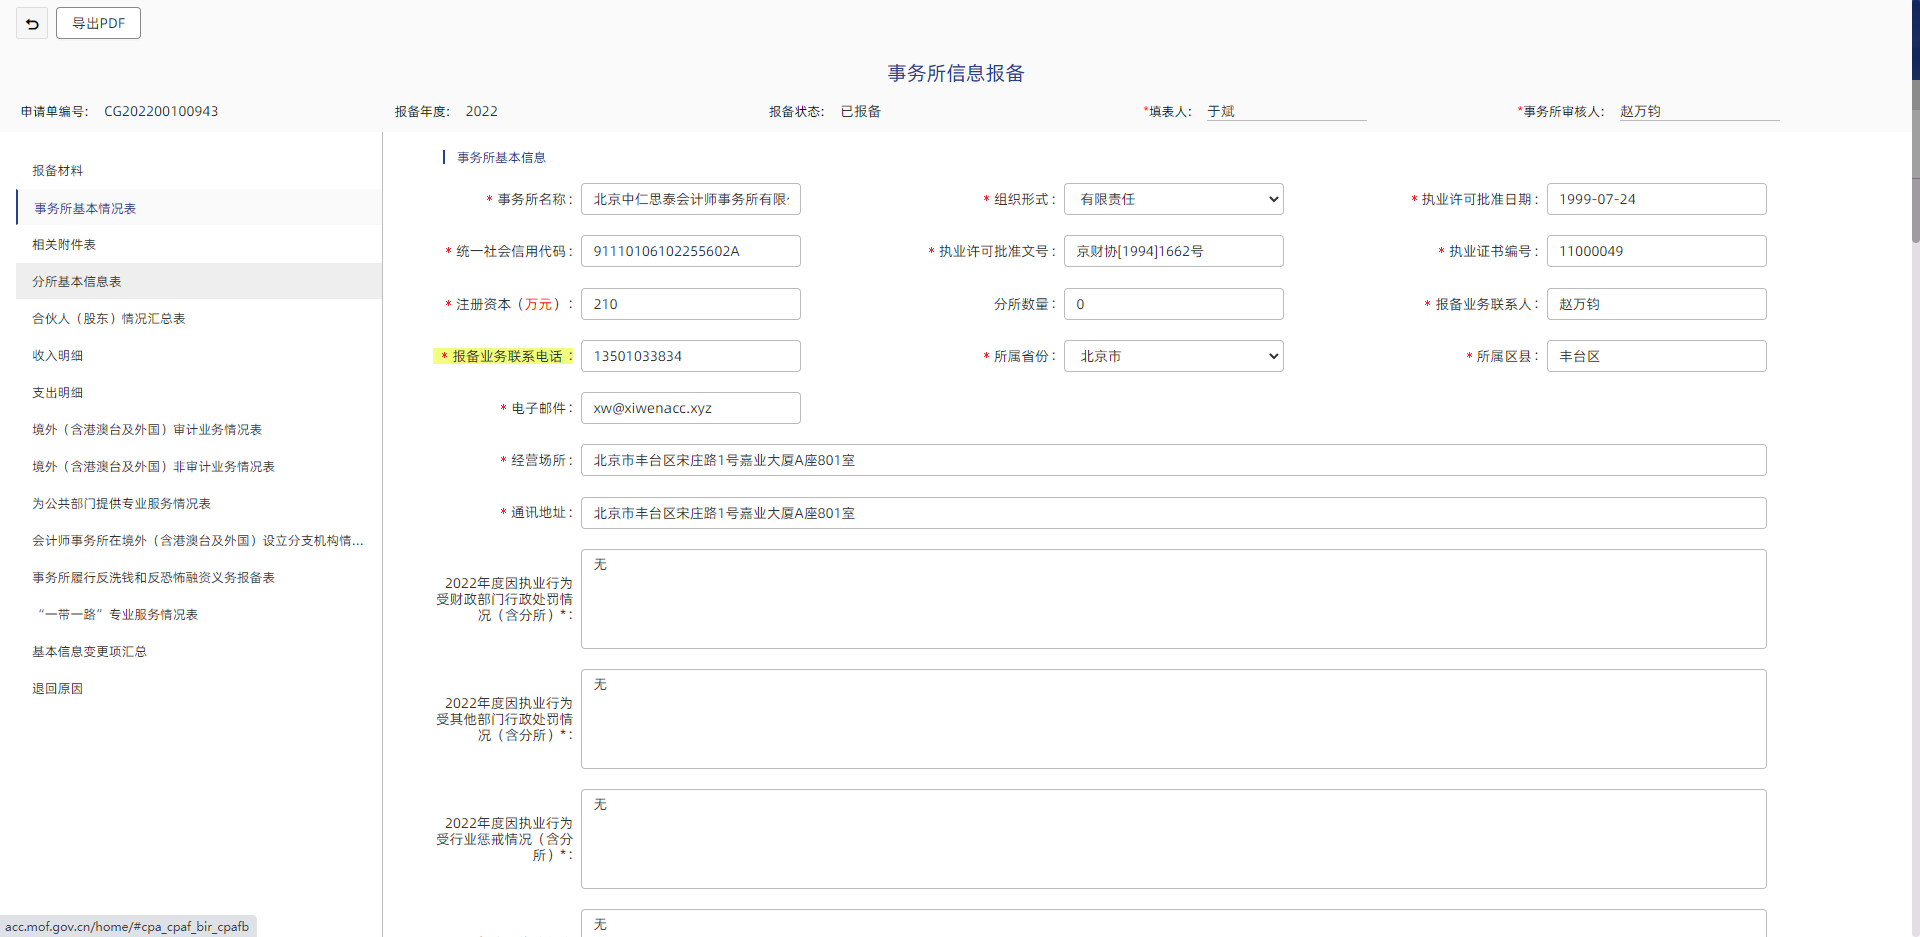This screenshot has height=937, width=1920.
Task: Select 收入明细 in the left menu
Action: point(58,356)
